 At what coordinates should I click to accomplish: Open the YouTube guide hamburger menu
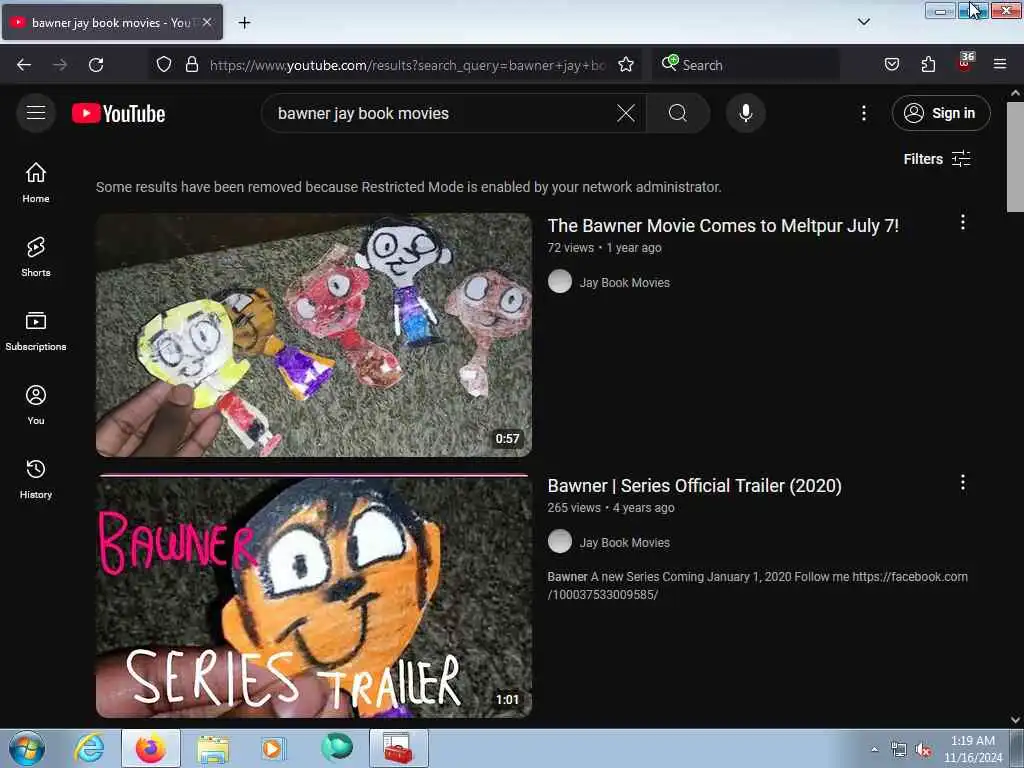click(36, 113)
